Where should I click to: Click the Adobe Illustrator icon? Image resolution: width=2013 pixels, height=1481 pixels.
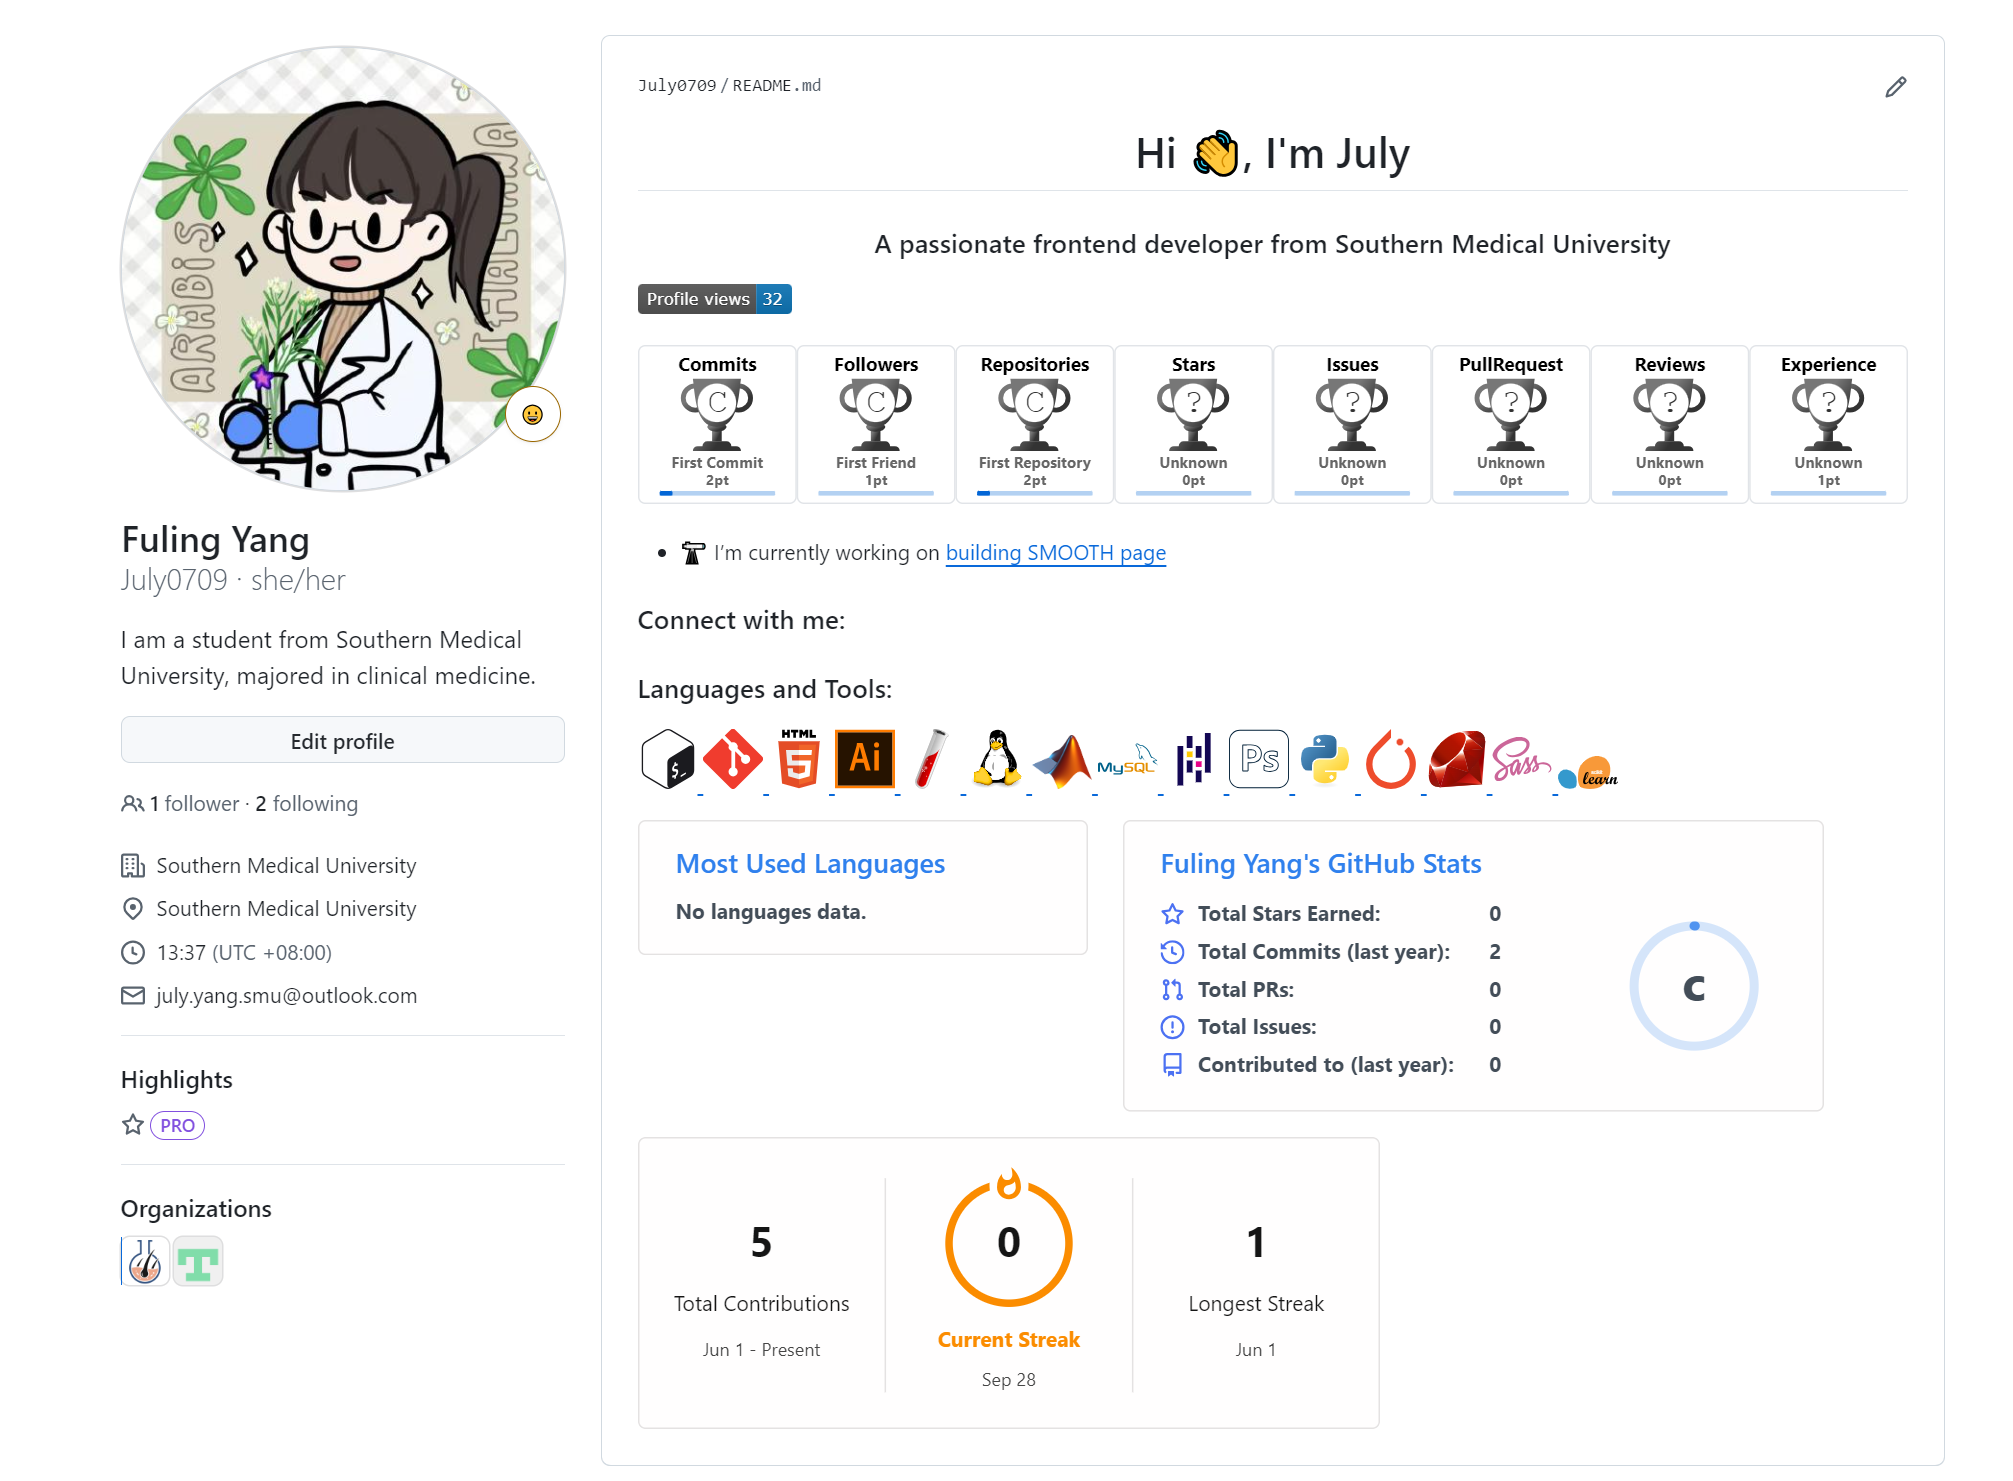click(x=865, y=759)
